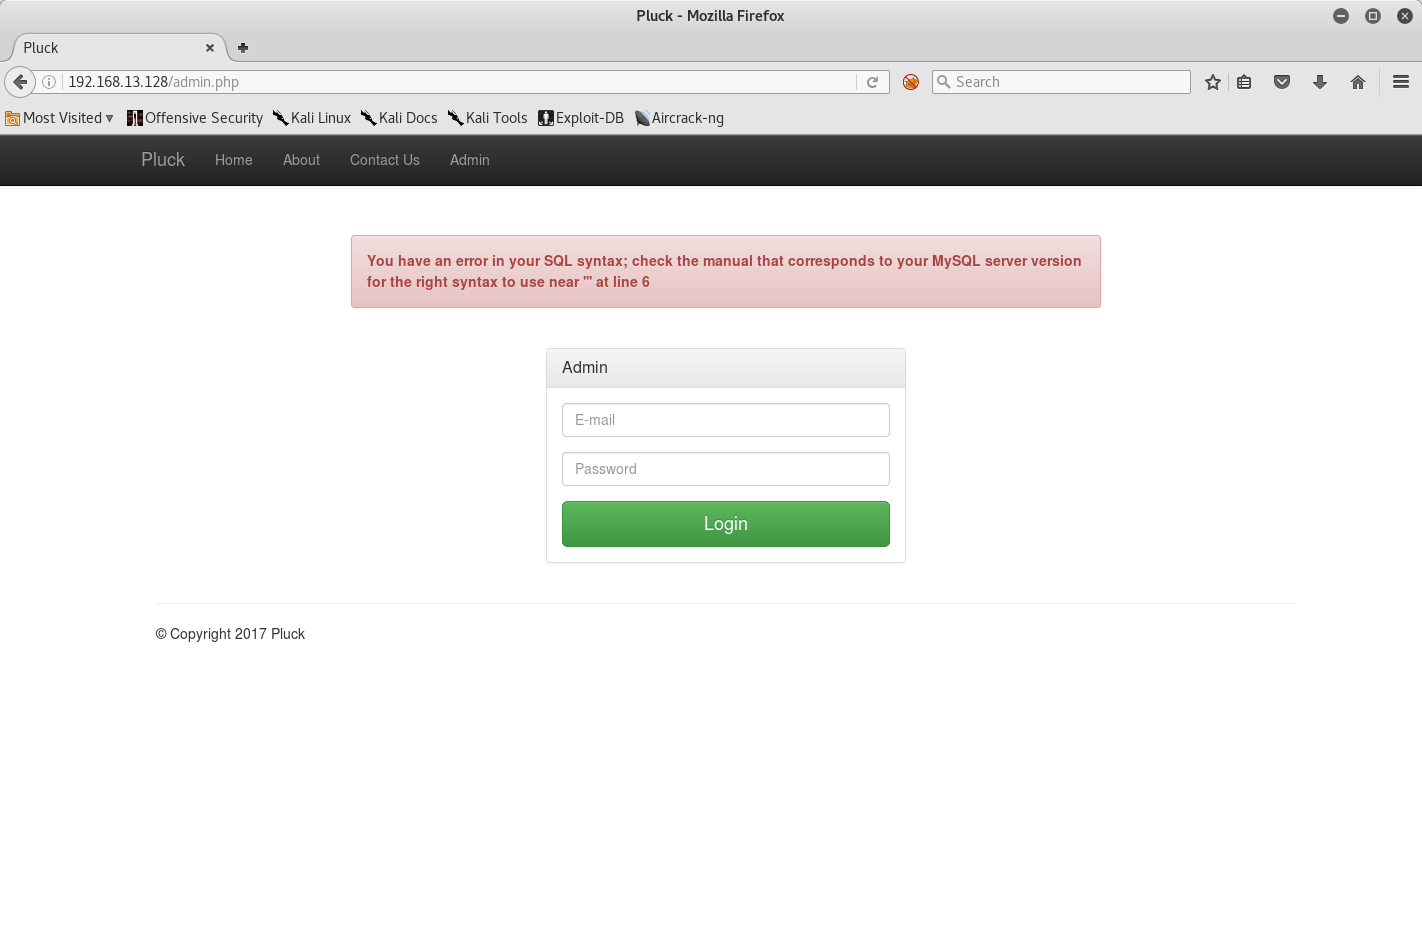Open the Exploit-DB bookmark

(x=581, y=118)
